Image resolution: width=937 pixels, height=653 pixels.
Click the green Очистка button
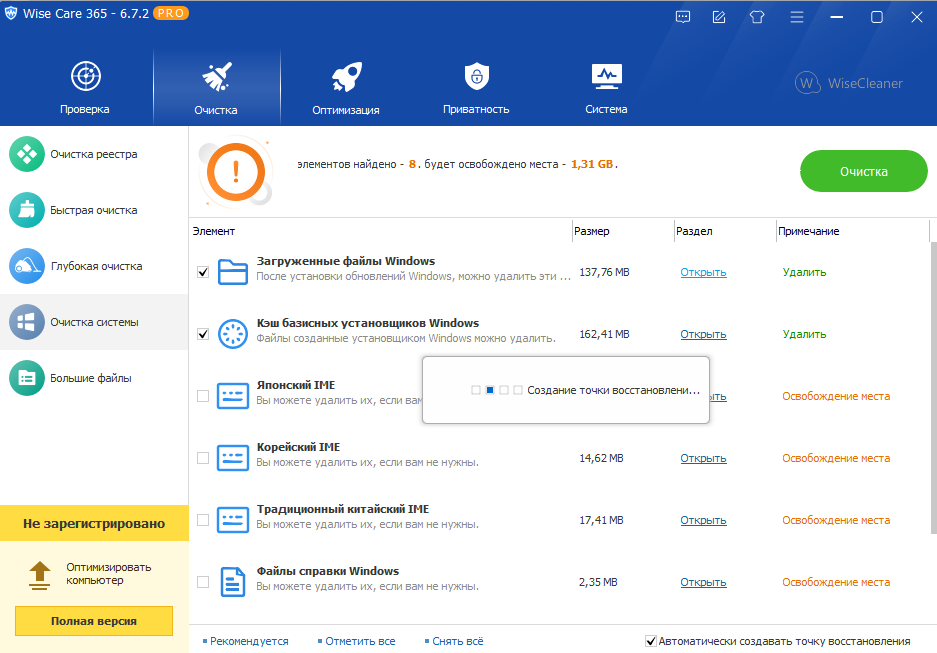click(x=863, y=171)
